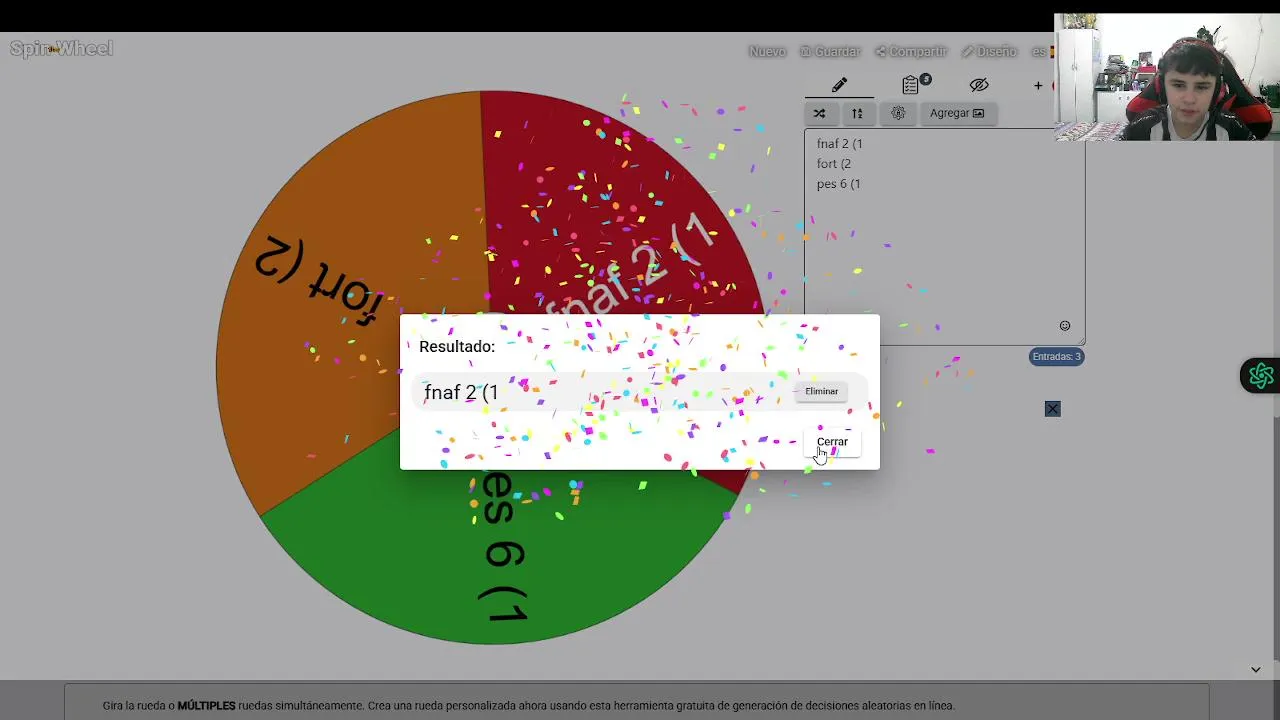Image resolution: width=1280 pixels, height=720 pixels.
Task: Close the ad with the X icon
Action: (x=1052, y=409)
